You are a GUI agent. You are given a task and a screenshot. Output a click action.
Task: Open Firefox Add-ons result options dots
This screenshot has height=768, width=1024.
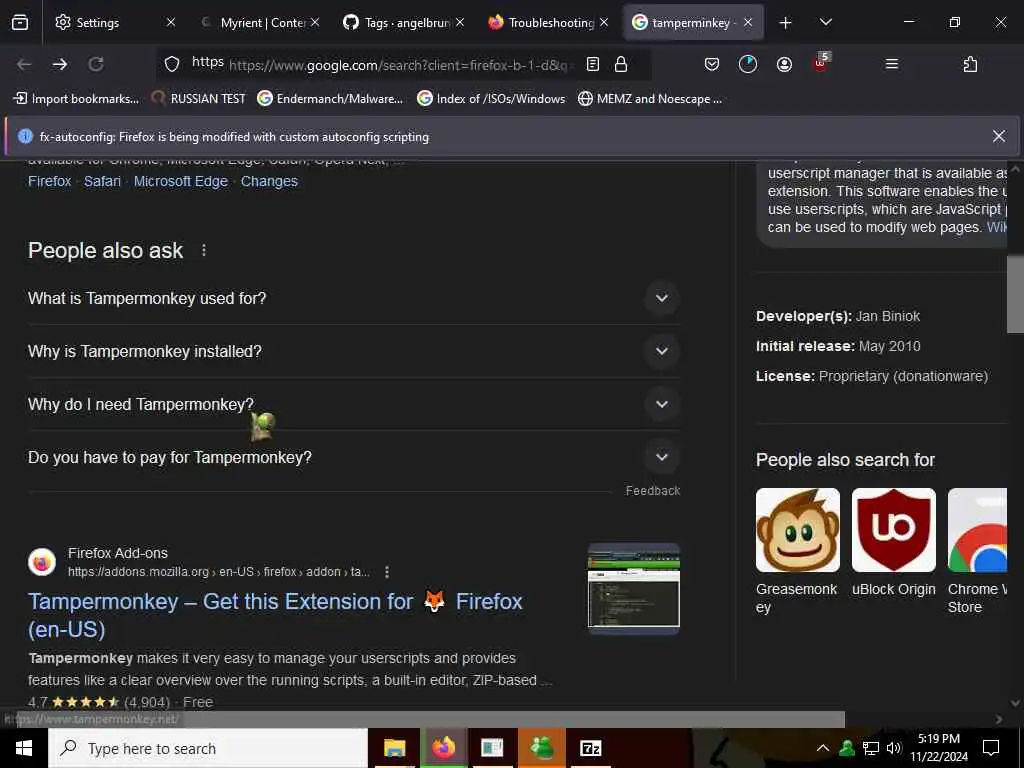(x=387, y=572)
